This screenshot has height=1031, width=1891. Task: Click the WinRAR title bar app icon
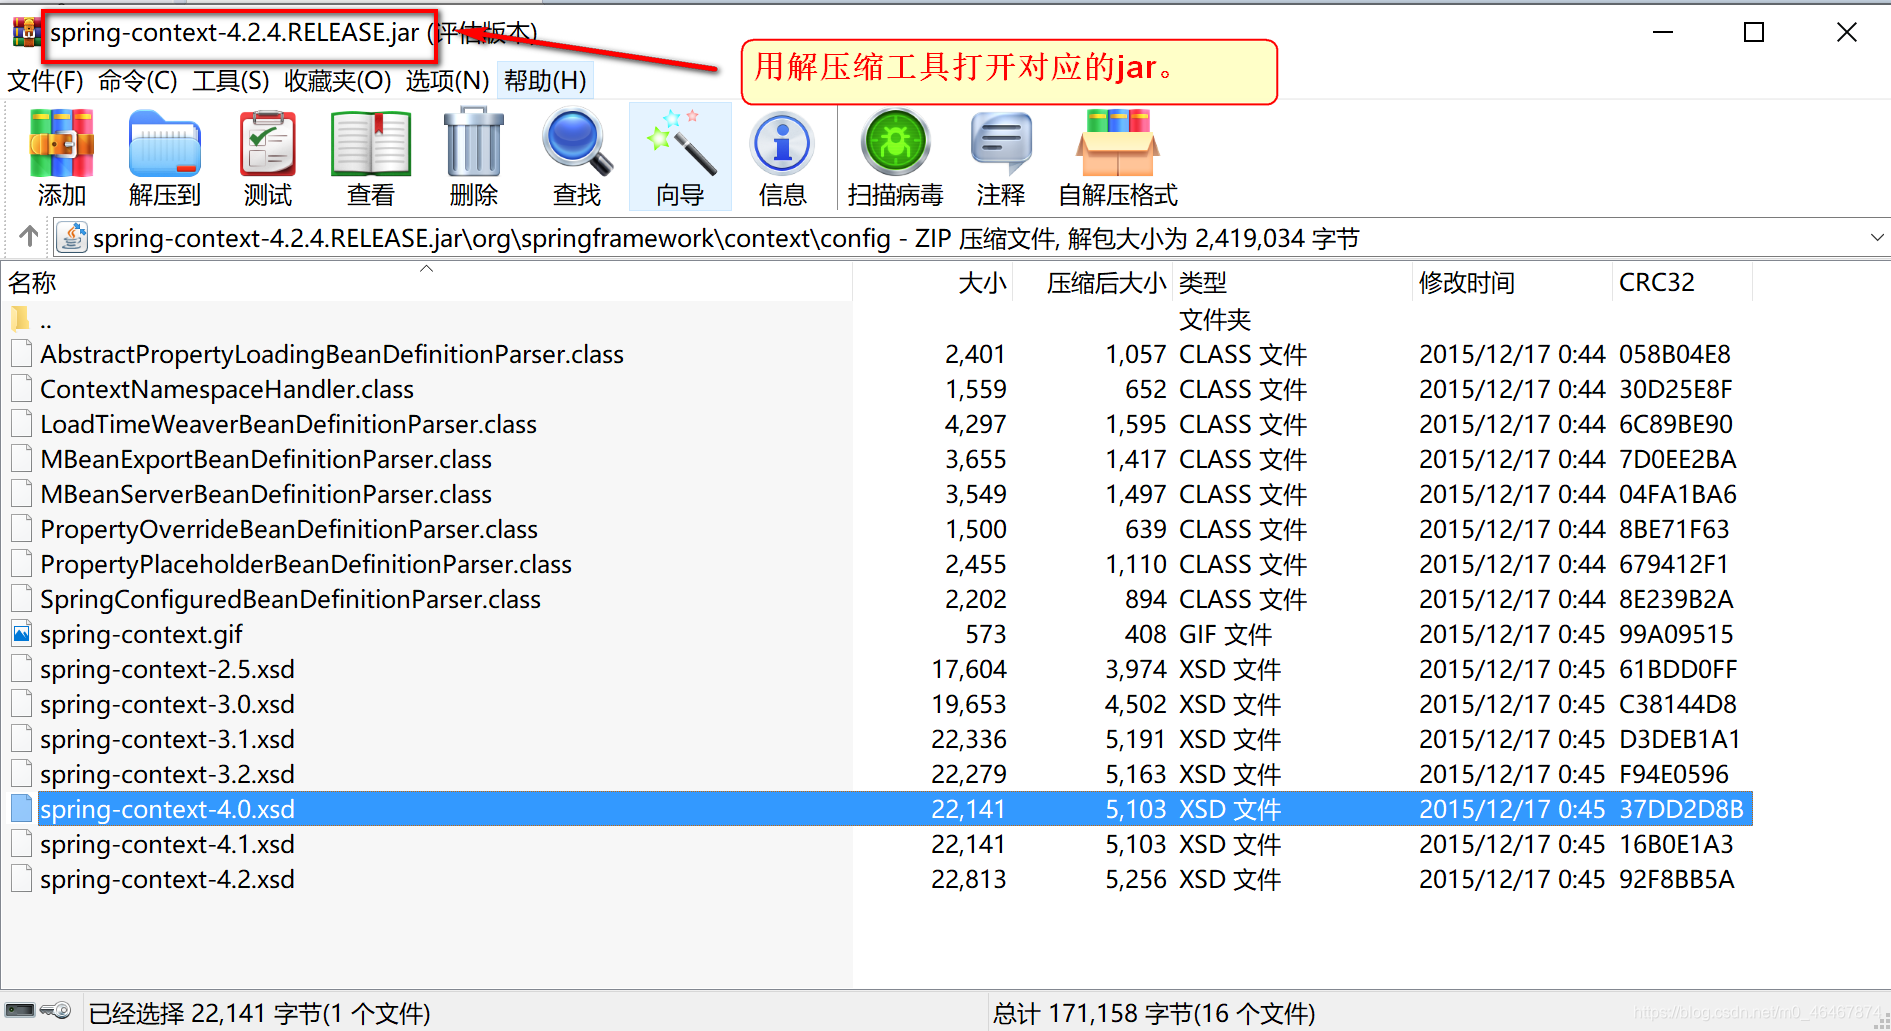pos(26,32)
